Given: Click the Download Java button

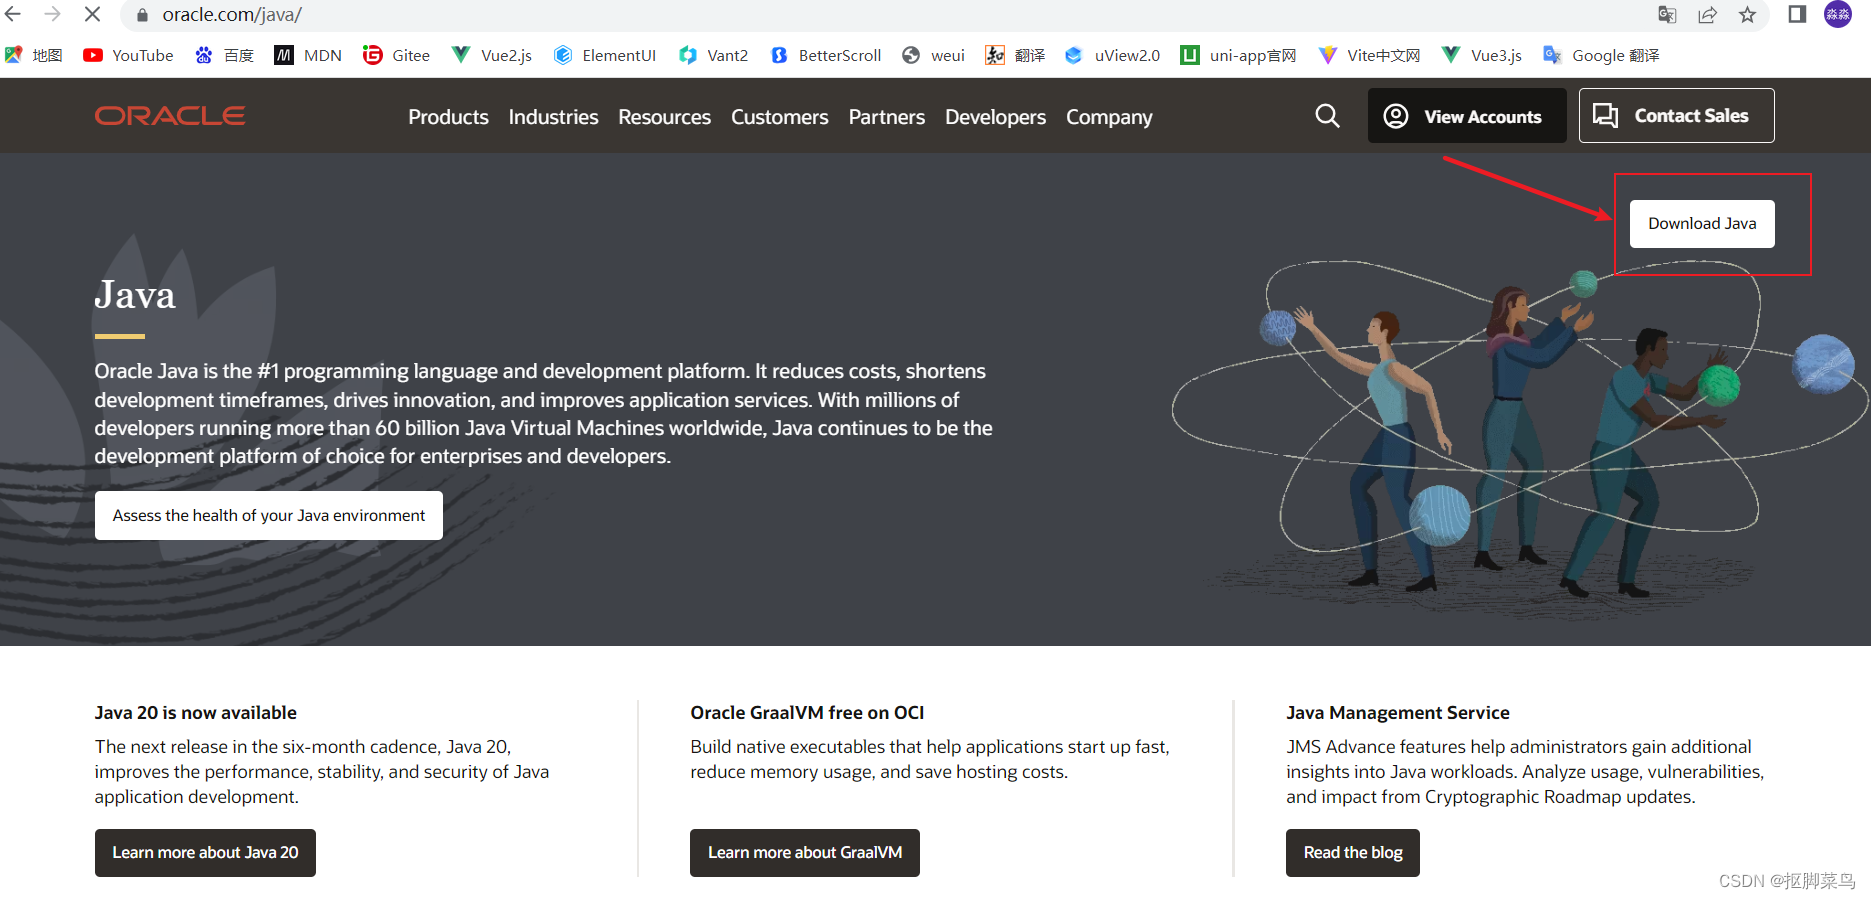Looking at the screenshot, I should click(x=1702, y=224).
